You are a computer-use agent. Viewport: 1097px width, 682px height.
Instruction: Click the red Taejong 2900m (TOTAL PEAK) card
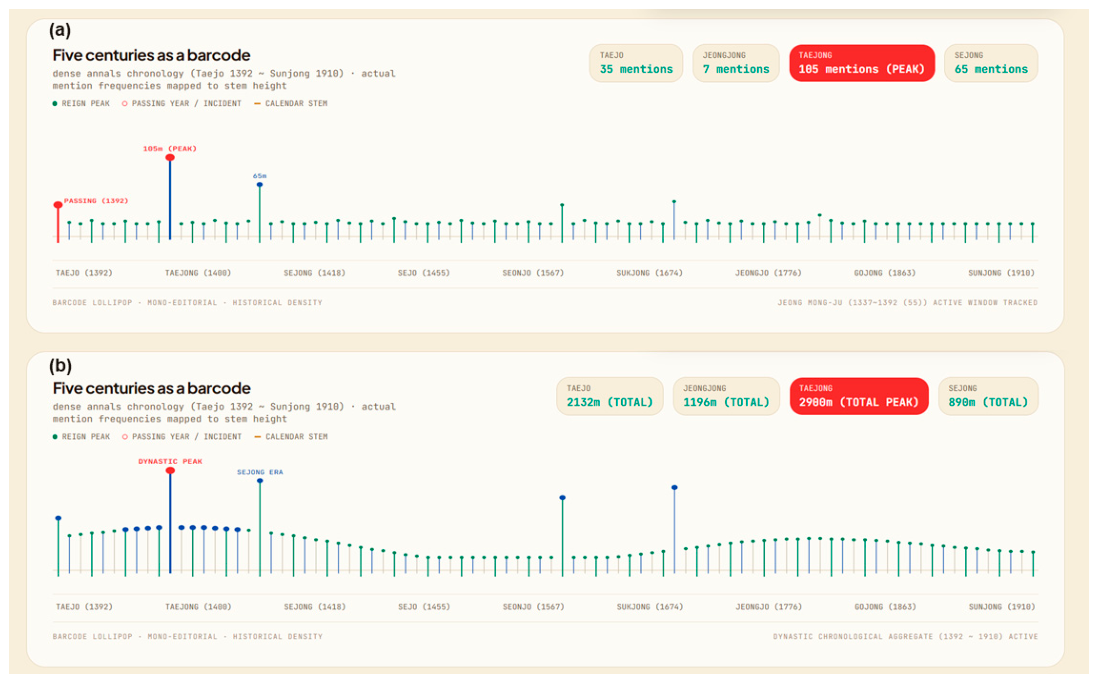859,396
